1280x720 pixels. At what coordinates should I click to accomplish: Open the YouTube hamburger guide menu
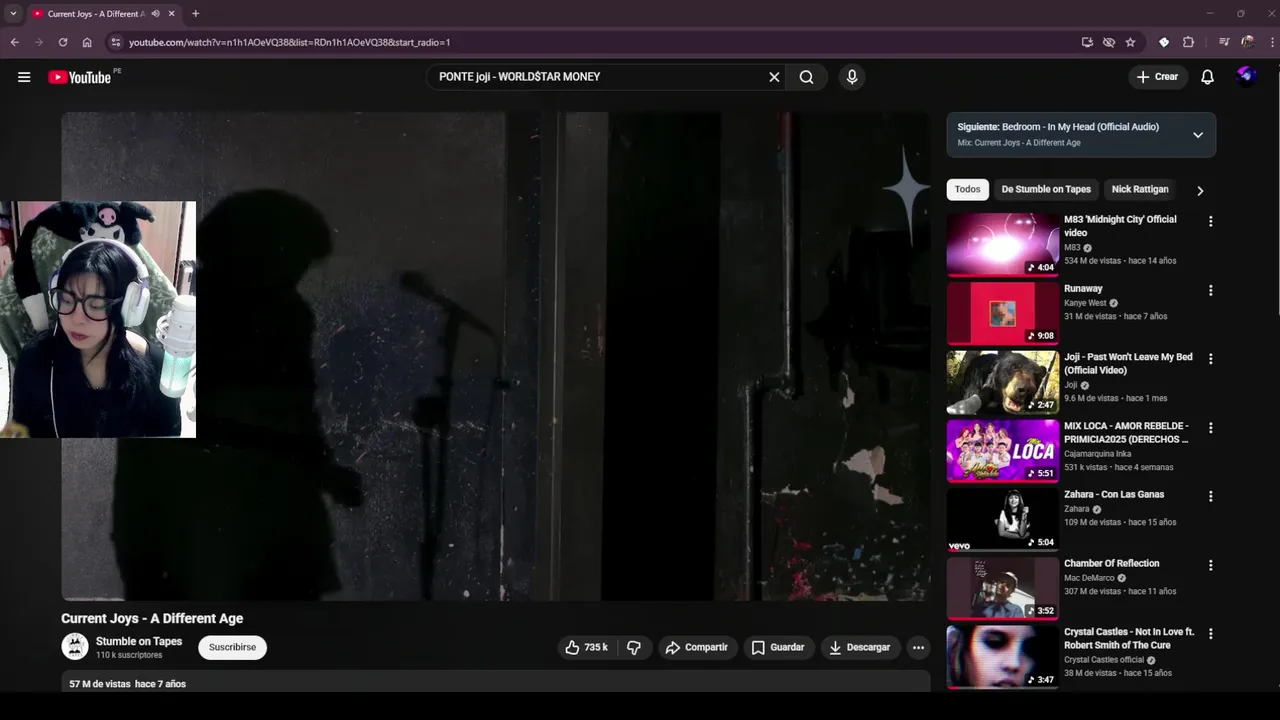(24, 77)
